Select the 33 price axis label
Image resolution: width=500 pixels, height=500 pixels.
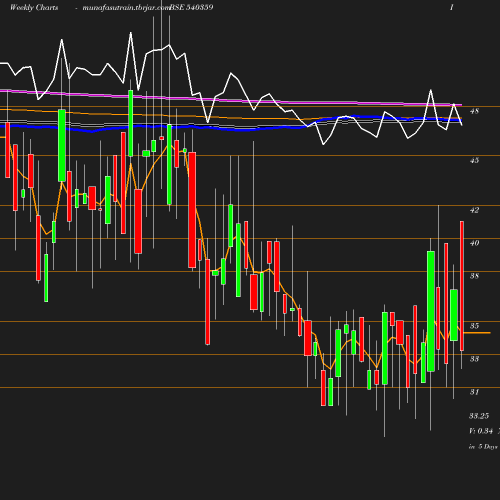coord(474,359)
